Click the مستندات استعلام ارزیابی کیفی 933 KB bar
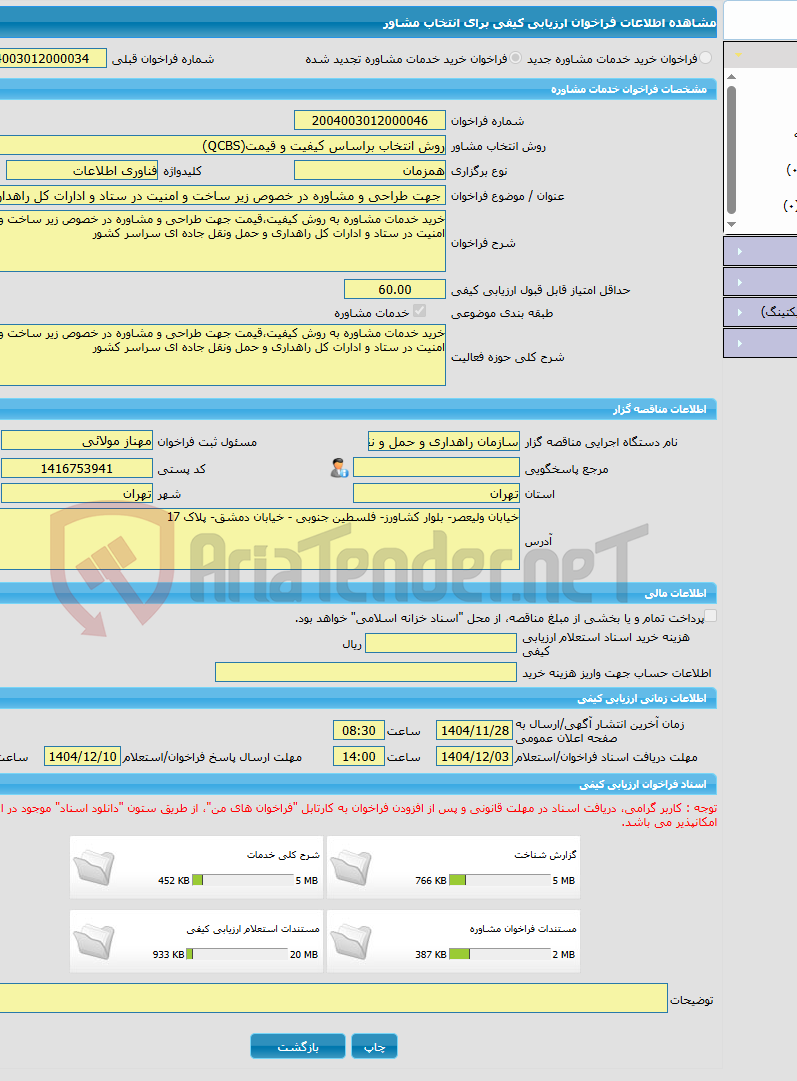This screenshot has width=797, height=1081. 238,954
